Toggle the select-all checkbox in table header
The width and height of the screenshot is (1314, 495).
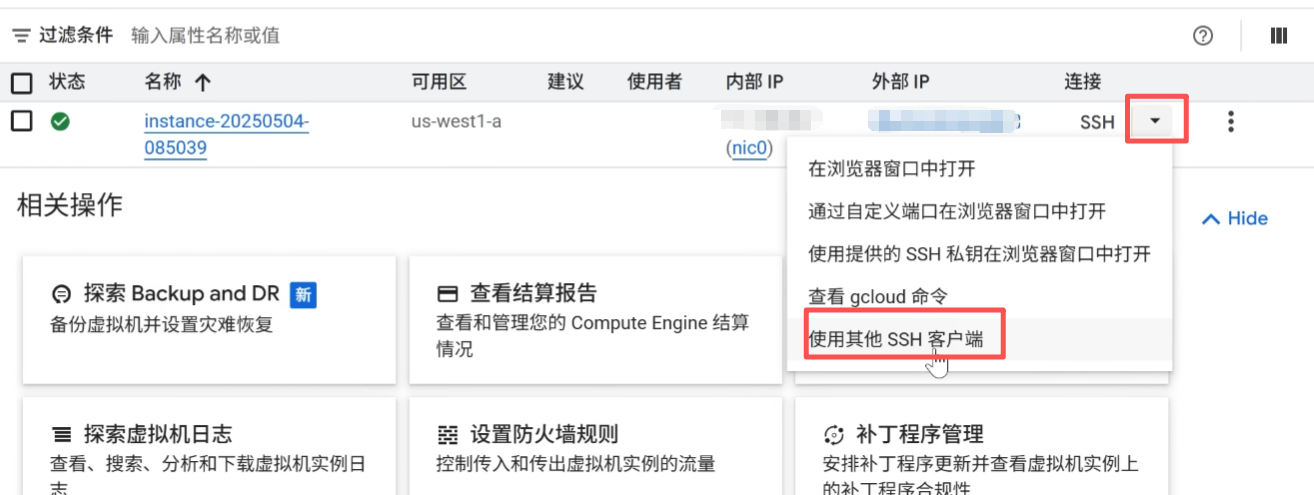[21, 82]
